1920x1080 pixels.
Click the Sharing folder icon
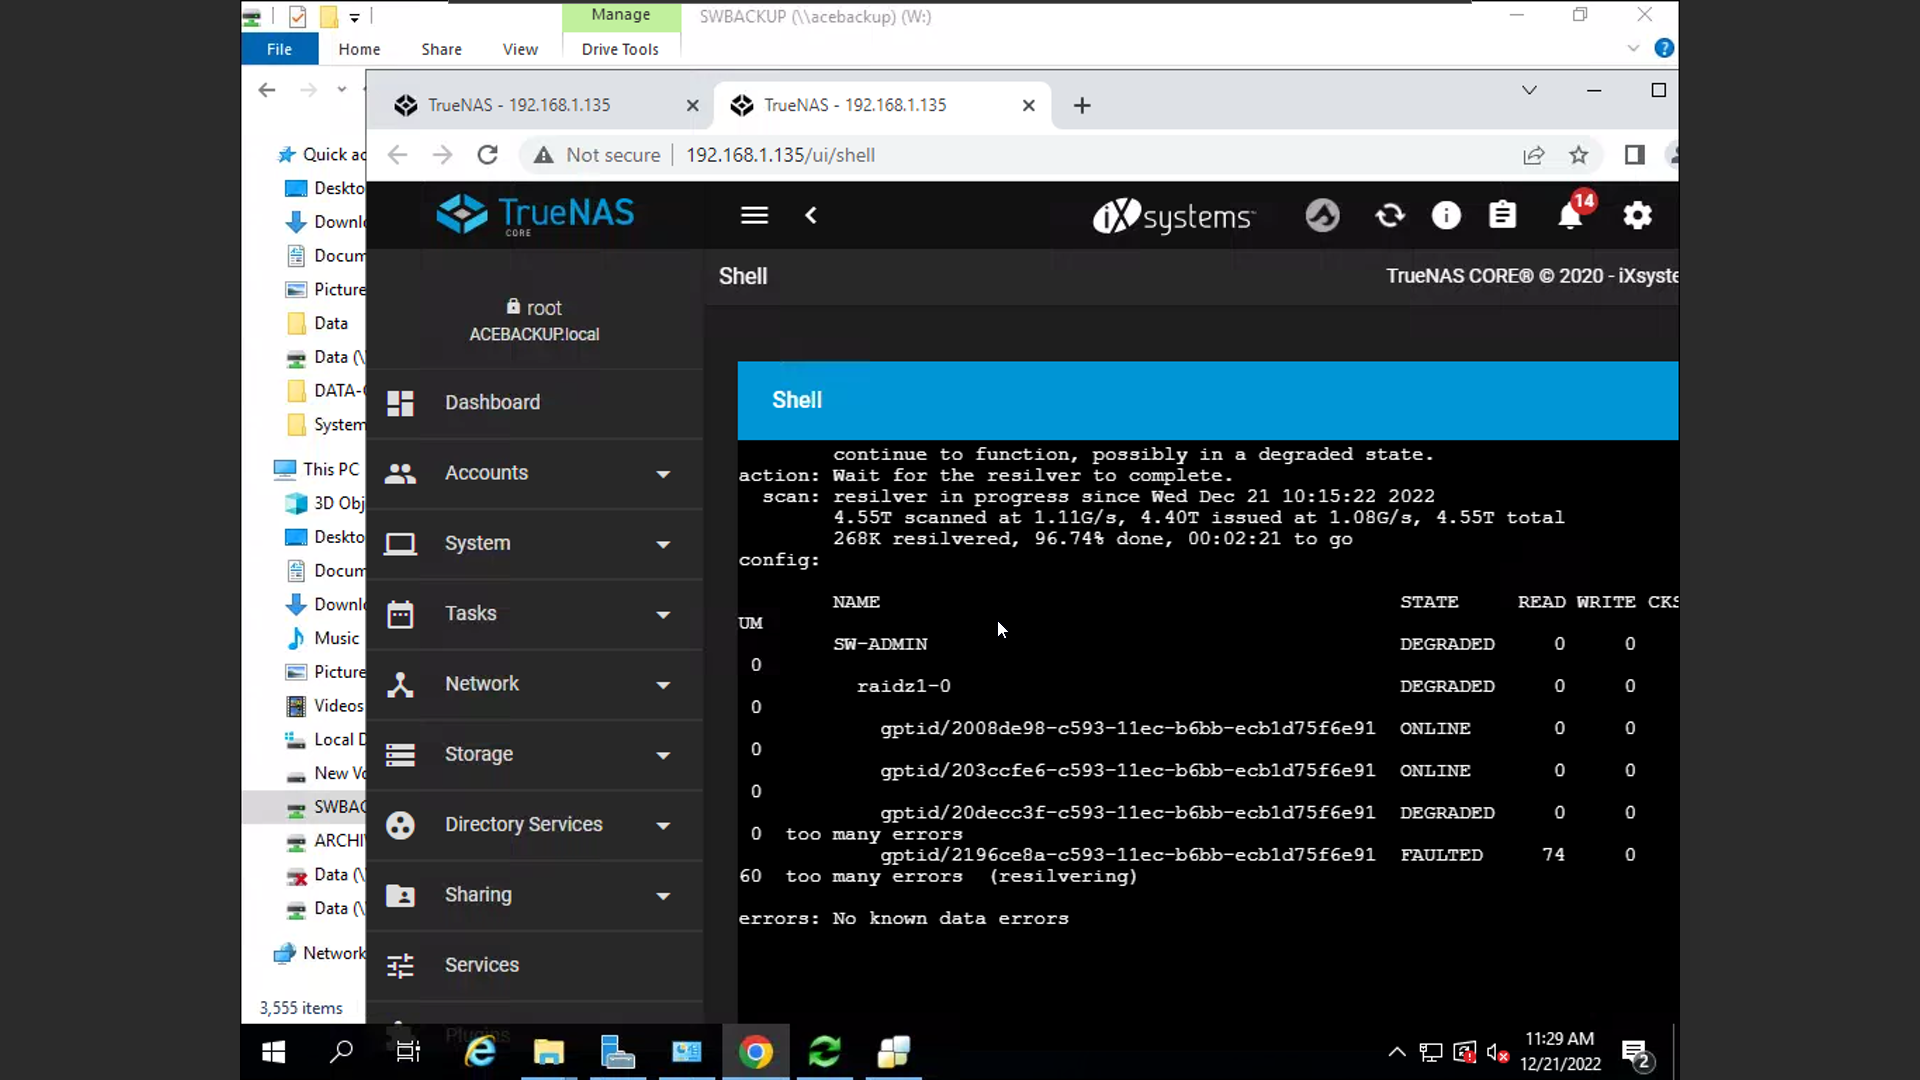[400, 895]
